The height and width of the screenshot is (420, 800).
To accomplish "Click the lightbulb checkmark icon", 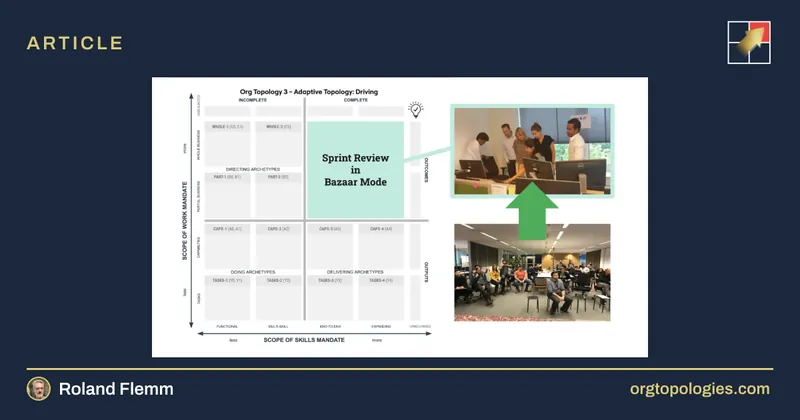I will tap(416, 109).
